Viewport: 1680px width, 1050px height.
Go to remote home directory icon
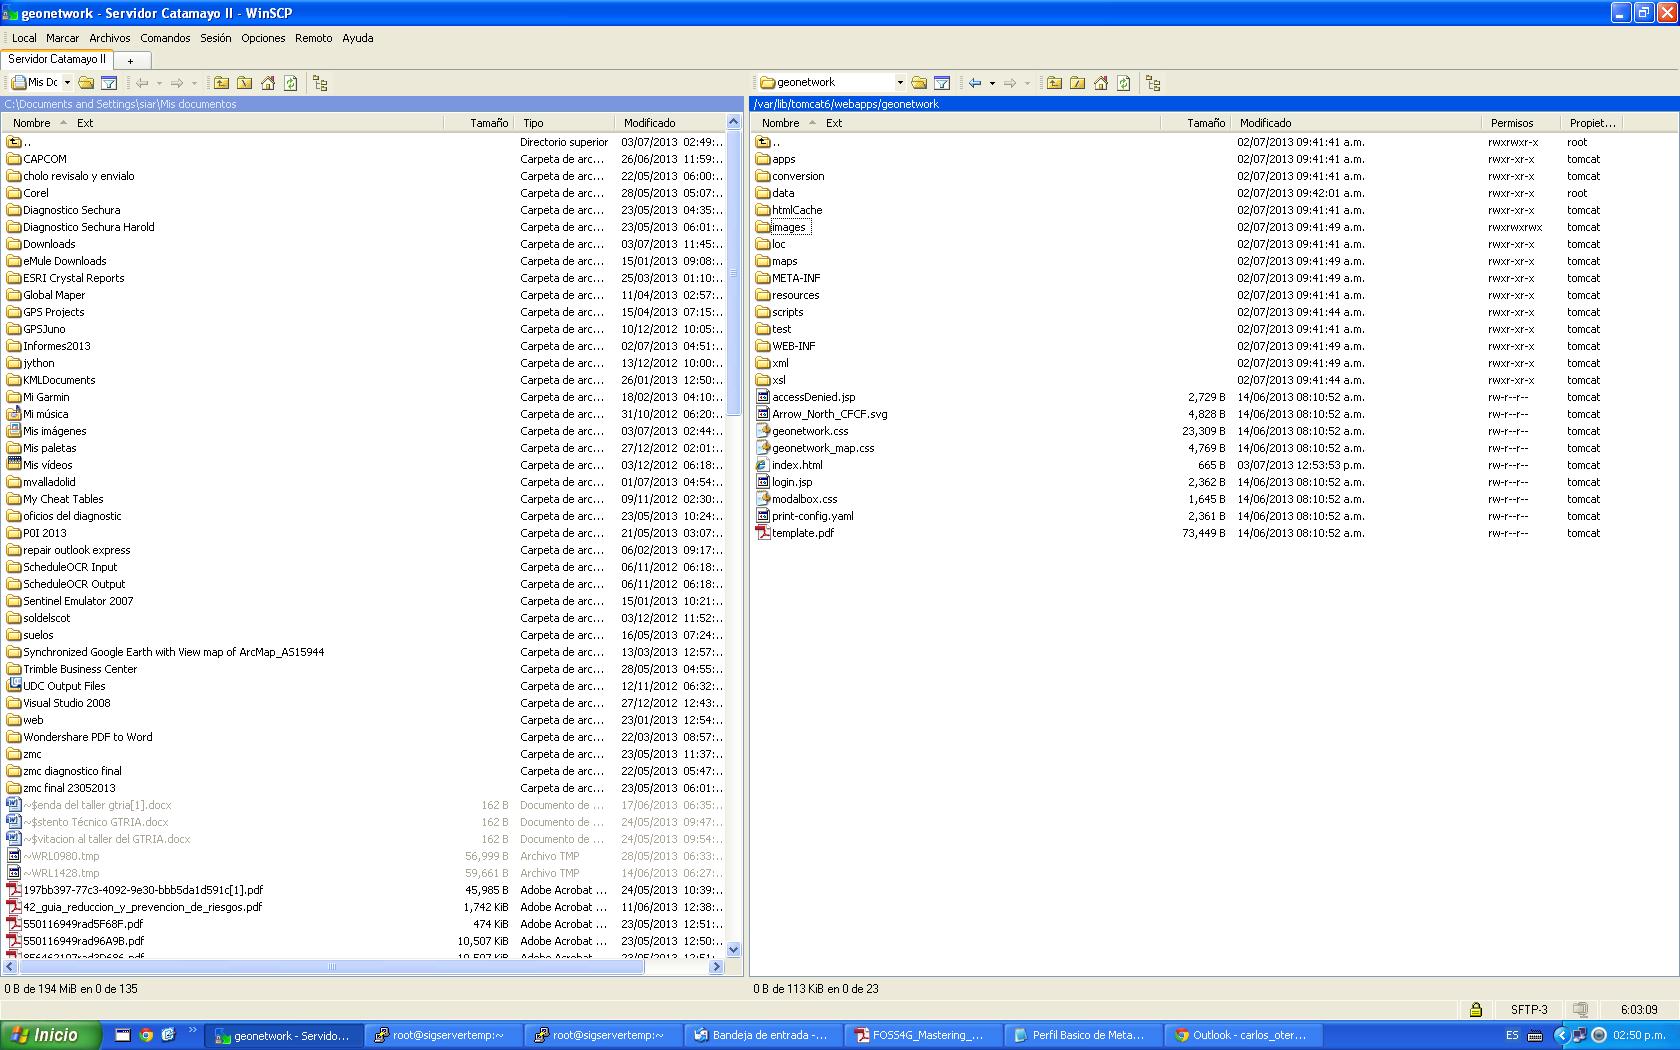point(1101,83)
